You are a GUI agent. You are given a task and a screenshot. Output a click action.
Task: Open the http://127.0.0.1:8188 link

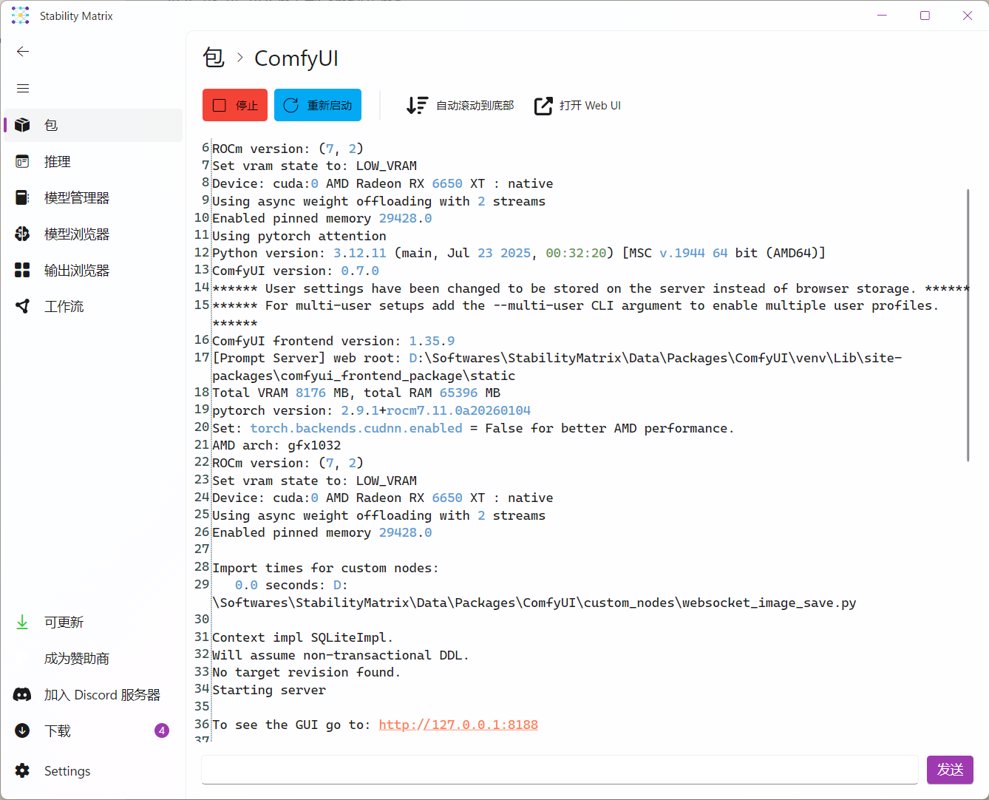458,724
